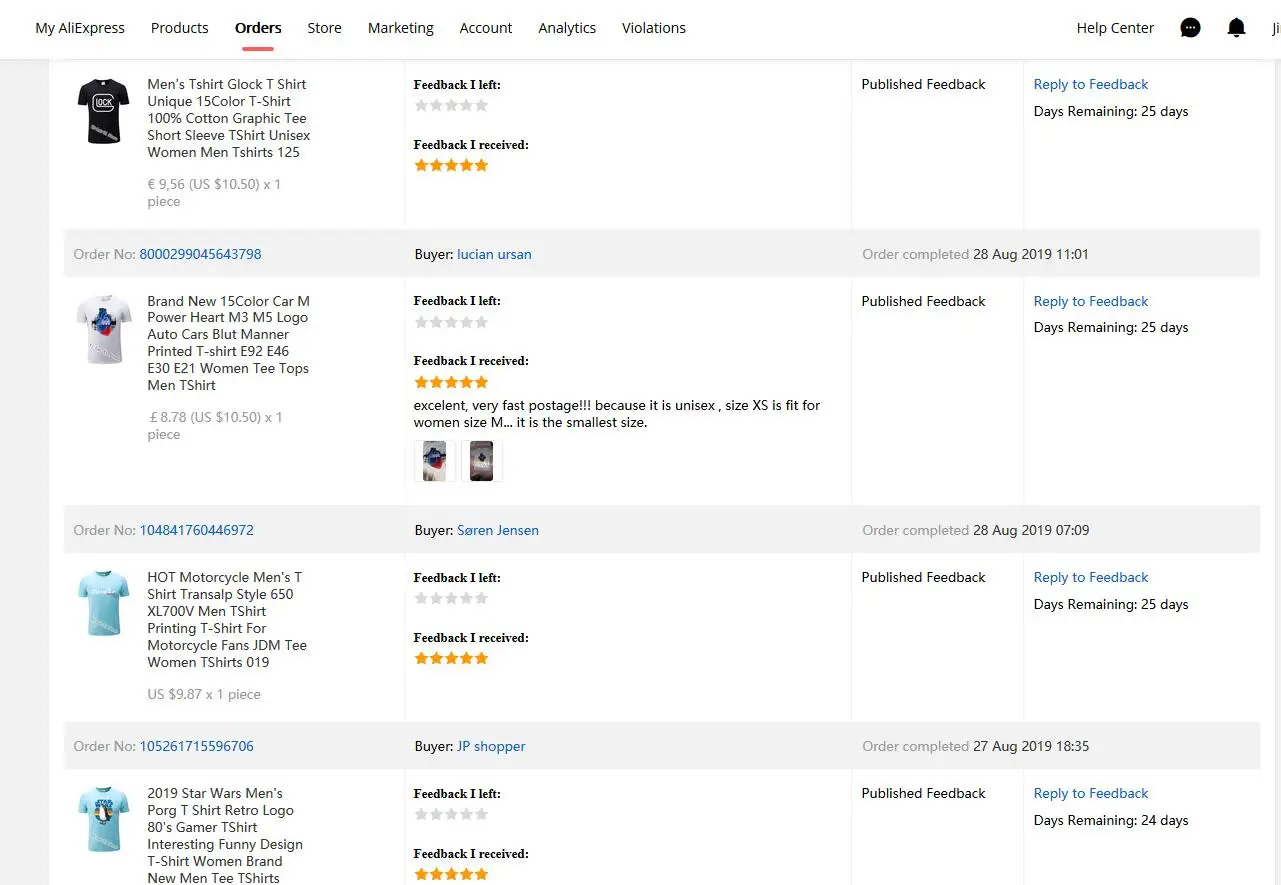Click Reply to Feedback for Transalp shirt order
Viewport: 1281px width, 885px height.
point(1090,577)
